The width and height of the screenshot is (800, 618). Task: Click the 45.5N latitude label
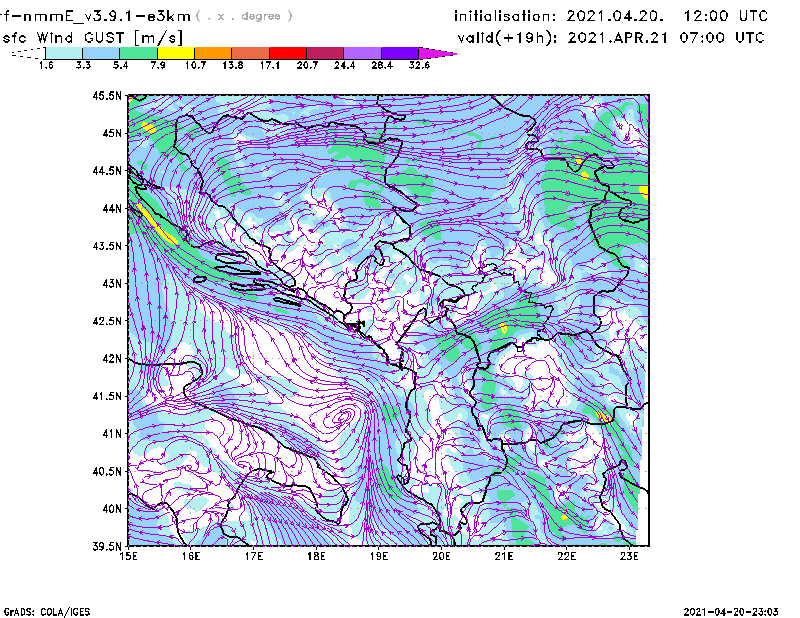pos(107,95)
